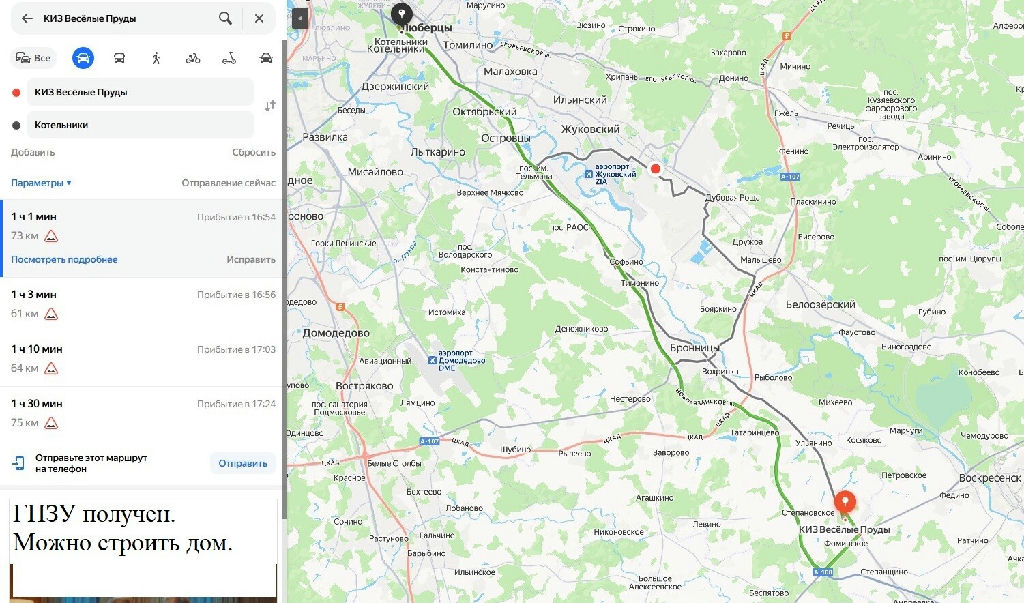This screenshot has width=1024, height=603.
Task: Click the 'Прибытие в 17:24' arrival text
Action: coord(236,404)
